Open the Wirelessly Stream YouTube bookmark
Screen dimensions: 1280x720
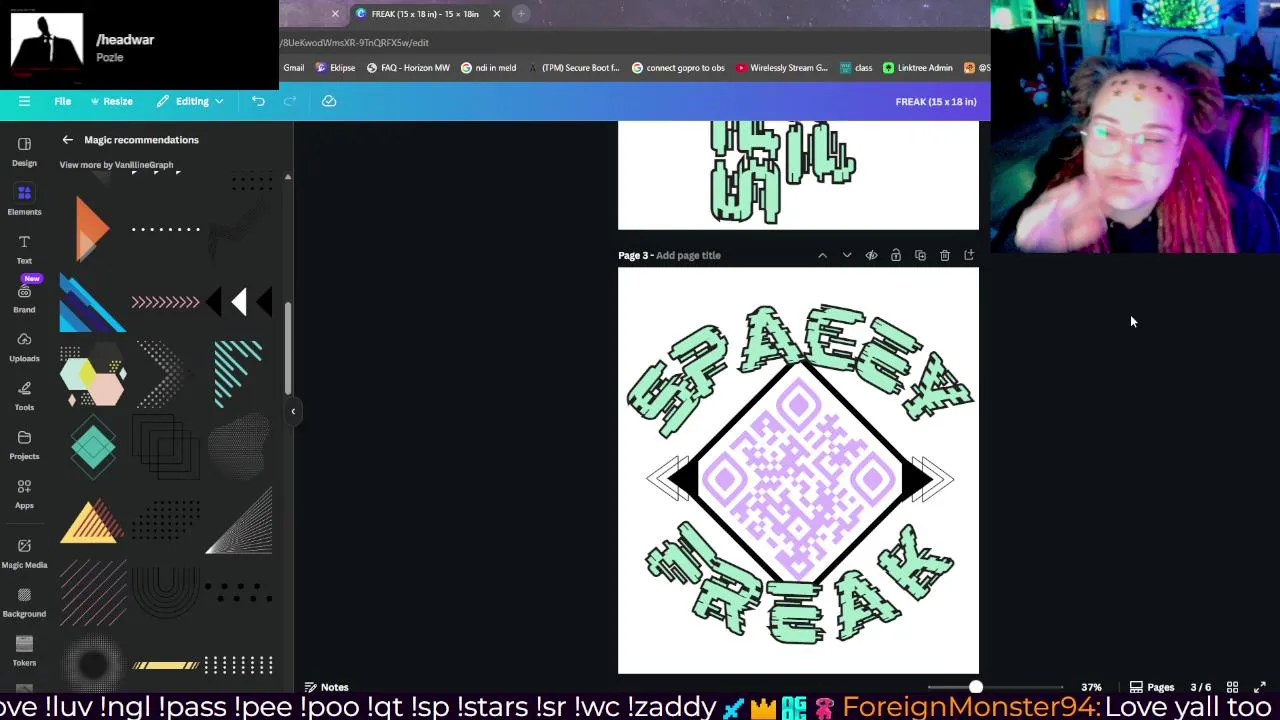coord(782,68)
